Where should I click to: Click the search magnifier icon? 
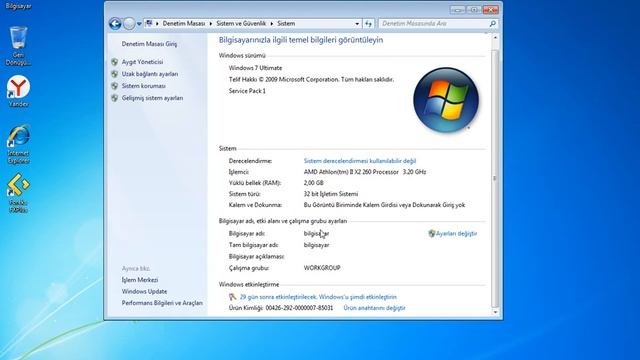(493, 24)
